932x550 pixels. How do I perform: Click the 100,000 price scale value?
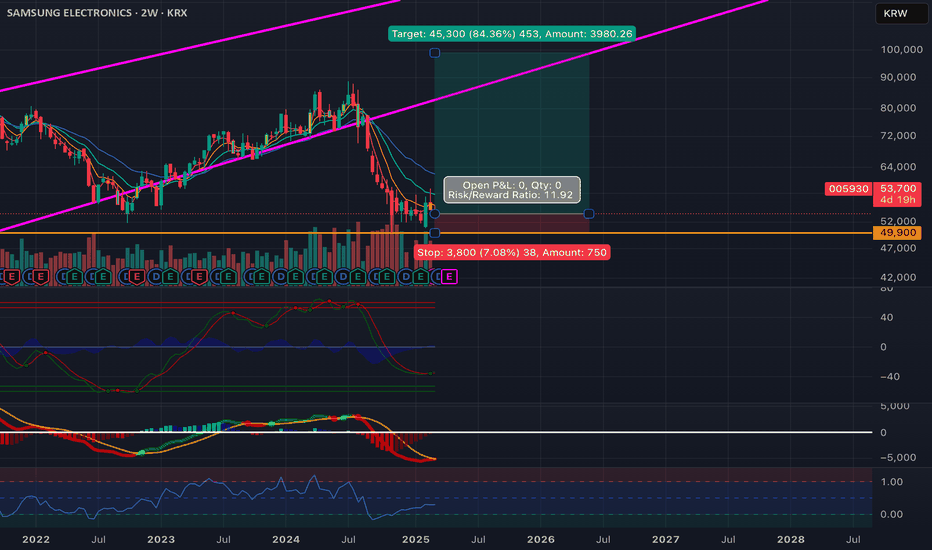point(901,50)
